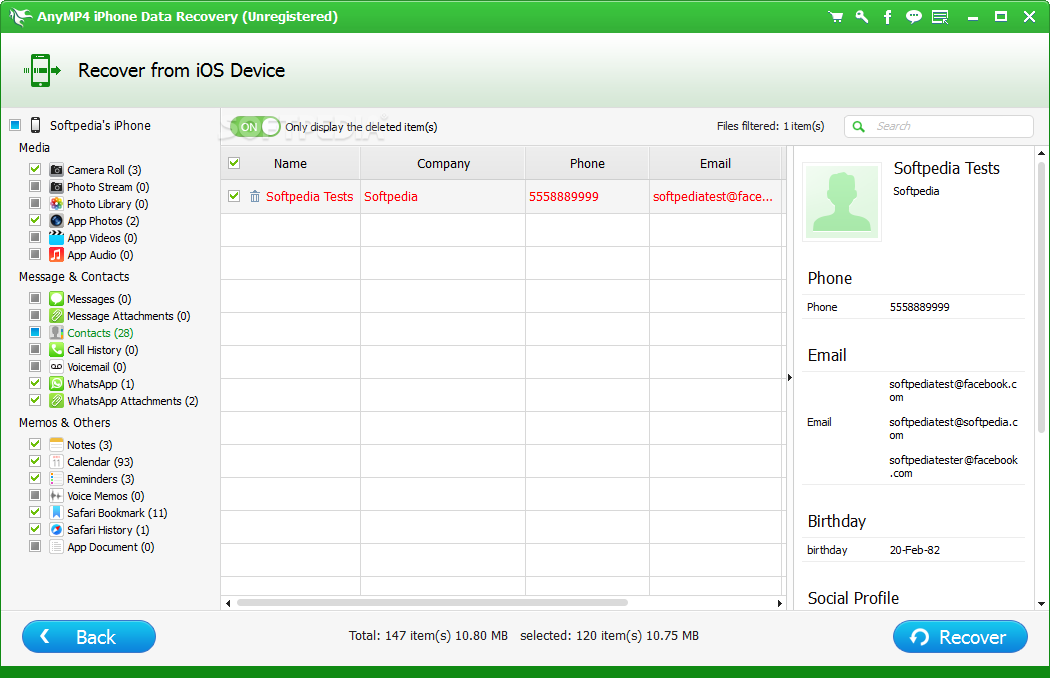Image resolution: width=1050 pixels, height=678 pixels.
Task: Click the WhatsApp Attachments icon
Action: [x=56, y=401]
